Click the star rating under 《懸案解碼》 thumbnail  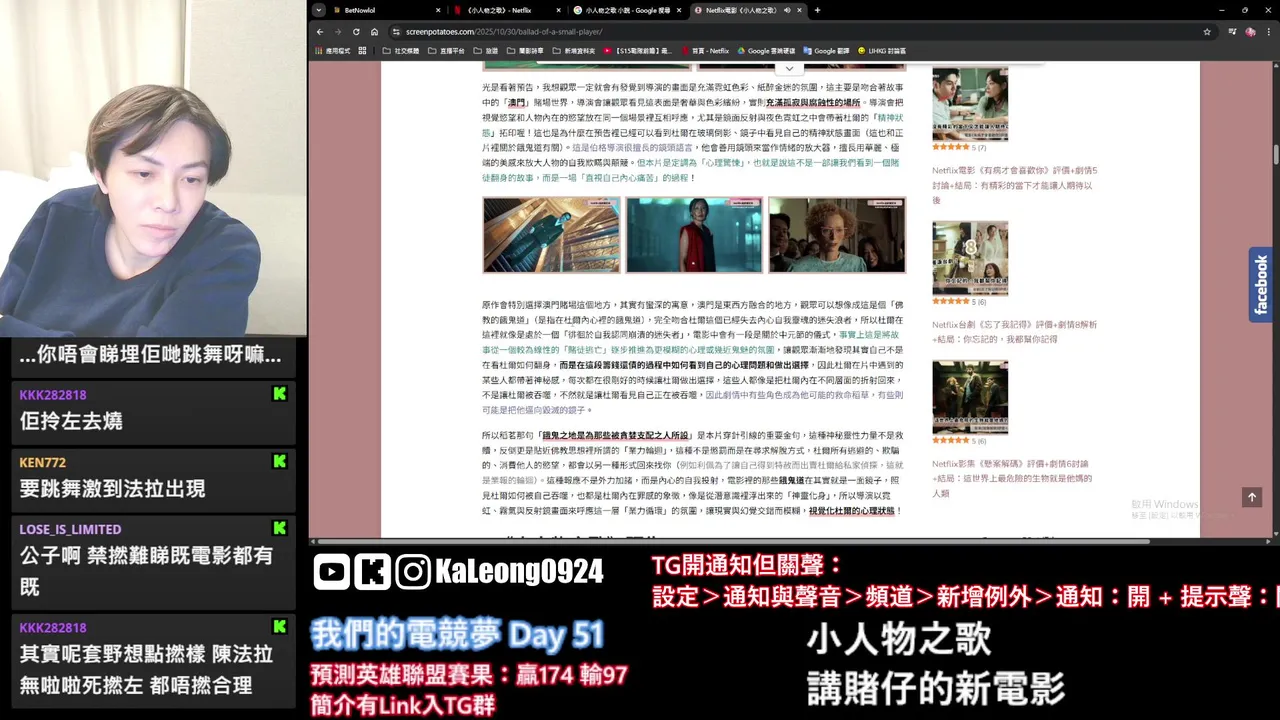click(x=951, y=440)
